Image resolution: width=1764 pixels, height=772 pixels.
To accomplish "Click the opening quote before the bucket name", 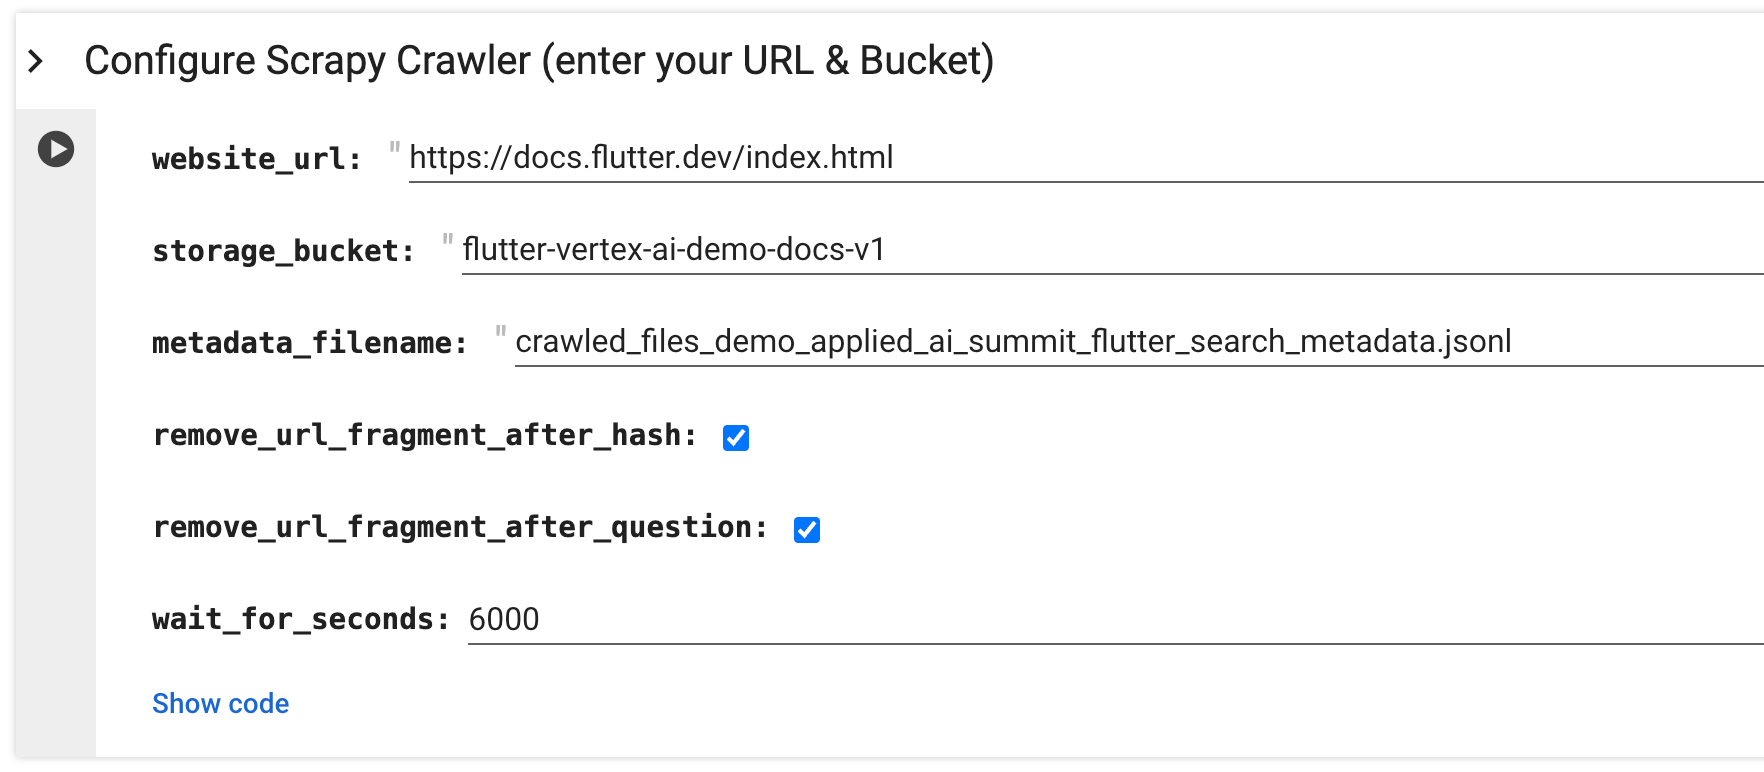I will pos(448,243).
